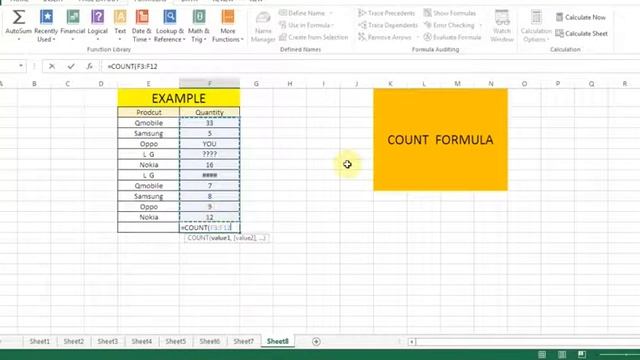Expand Define Name dropdown arrow

click(330, 13)
